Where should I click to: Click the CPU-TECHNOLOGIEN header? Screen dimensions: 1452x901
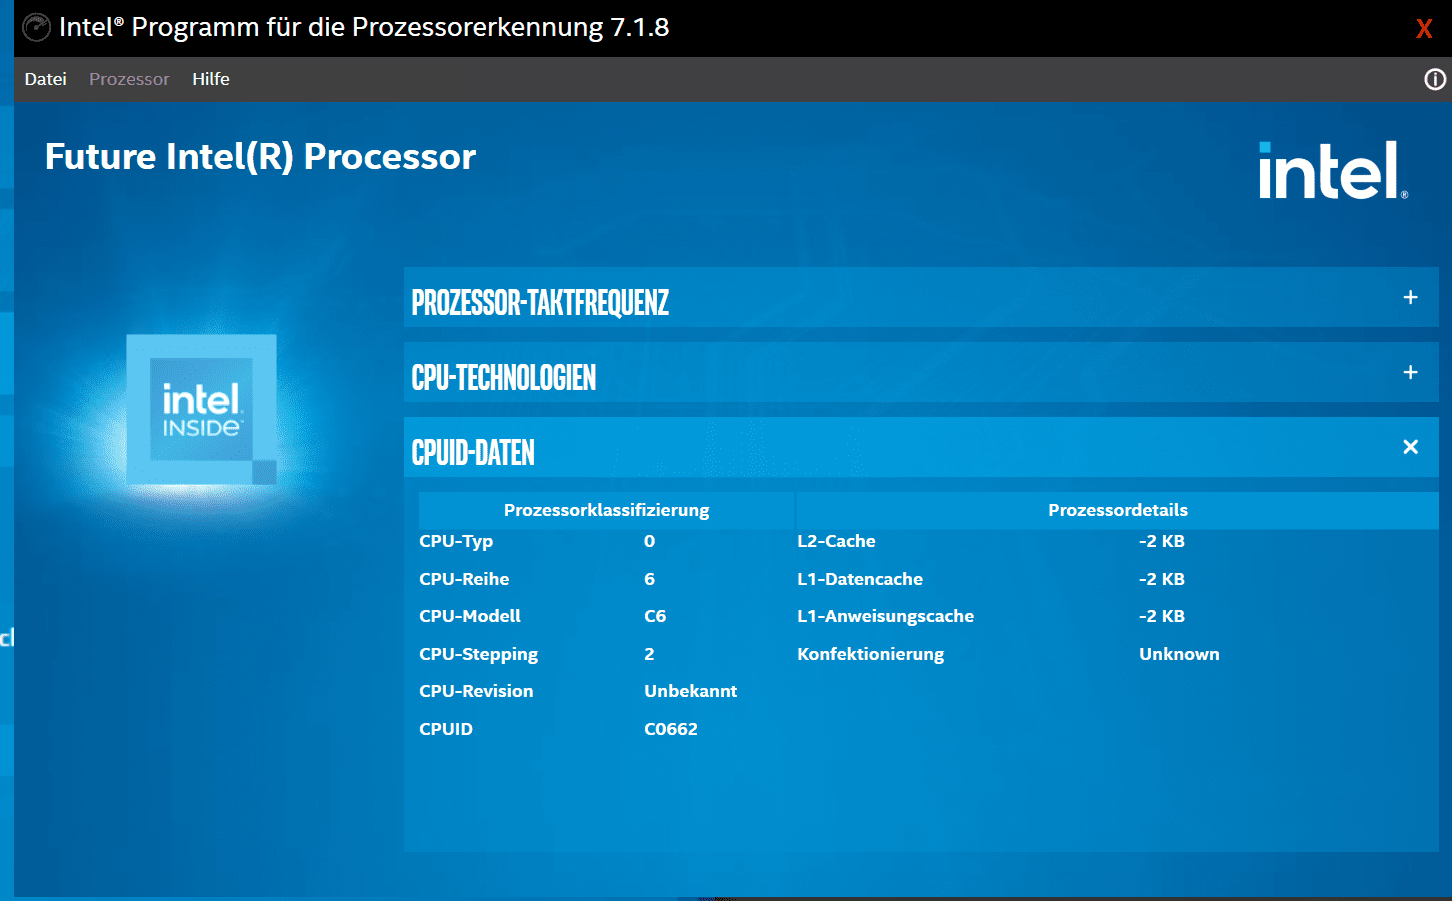pyautogui.click(x=921, y=372)
